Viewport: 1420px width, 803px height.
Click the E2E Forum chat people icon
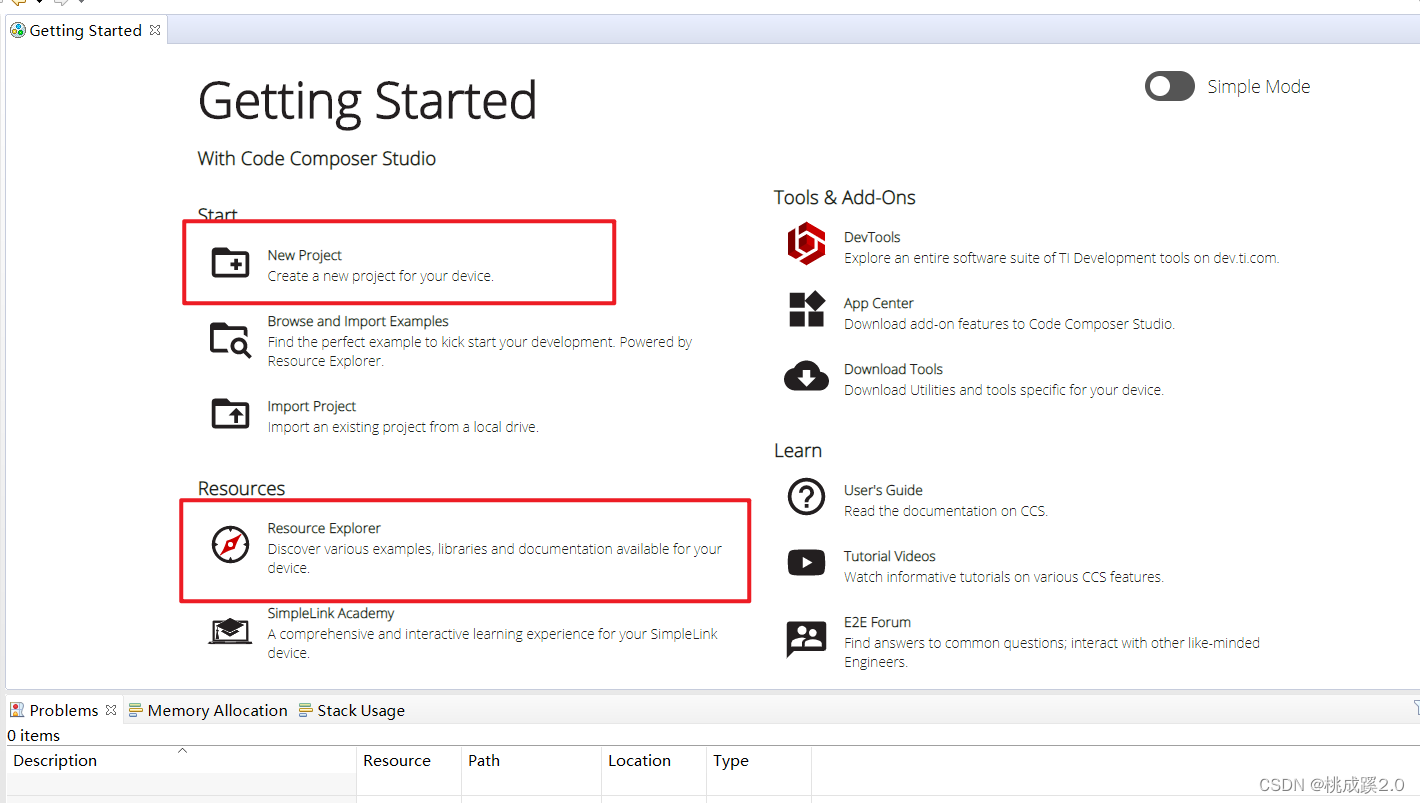tap(806, 638)
